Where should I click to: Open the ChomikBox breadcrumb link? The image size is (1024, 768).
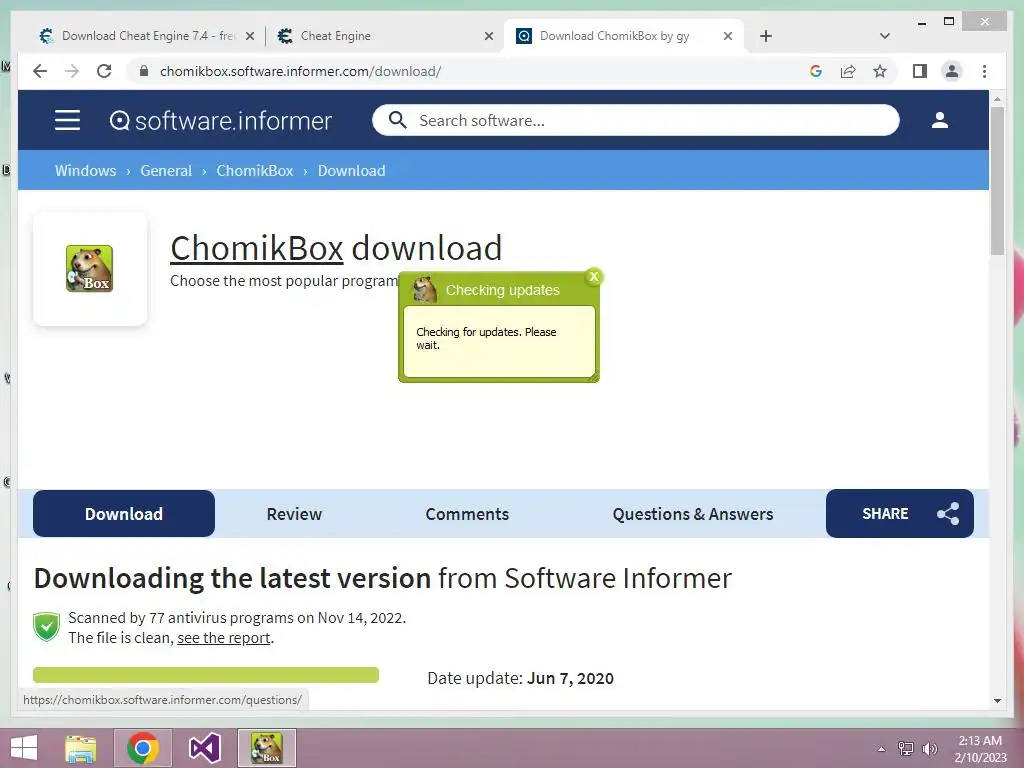[x=255, y=170]
